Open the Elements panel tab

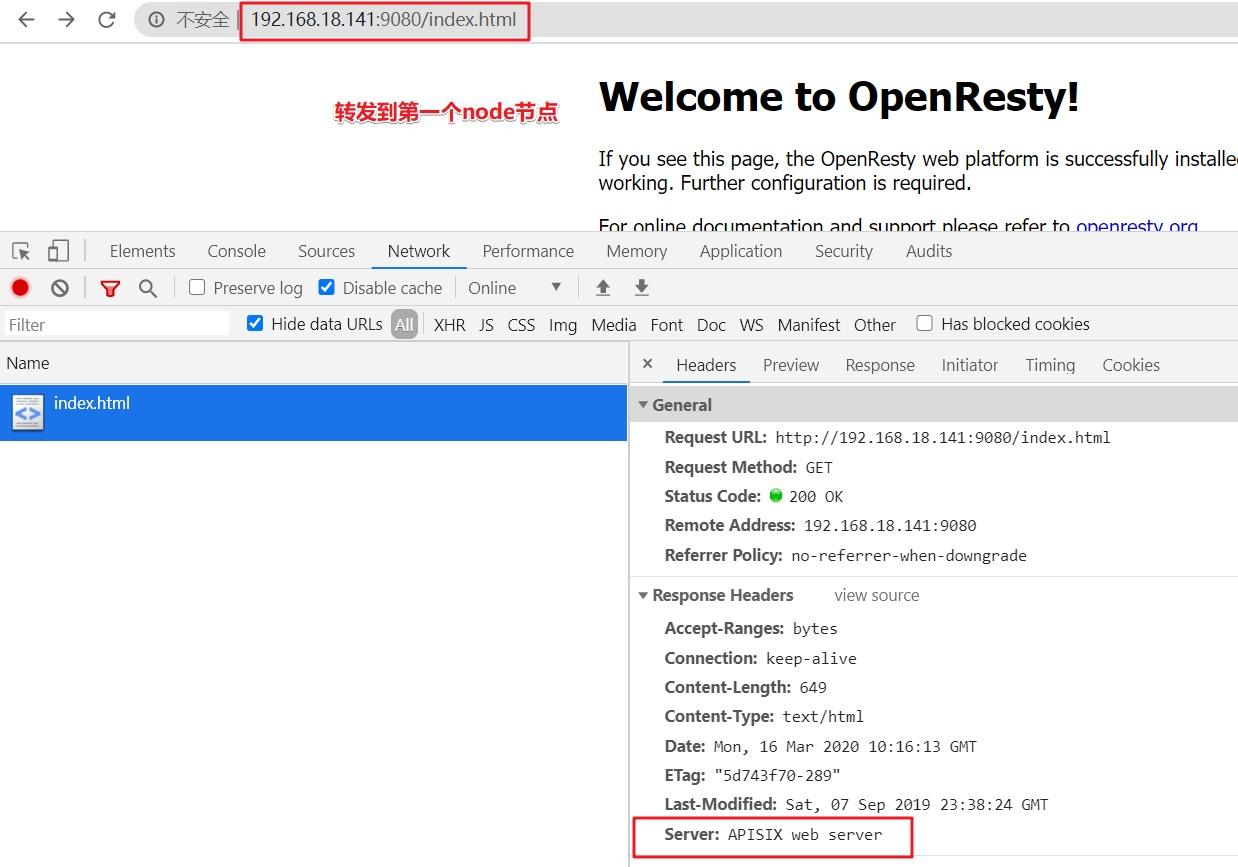pos(142,251)
